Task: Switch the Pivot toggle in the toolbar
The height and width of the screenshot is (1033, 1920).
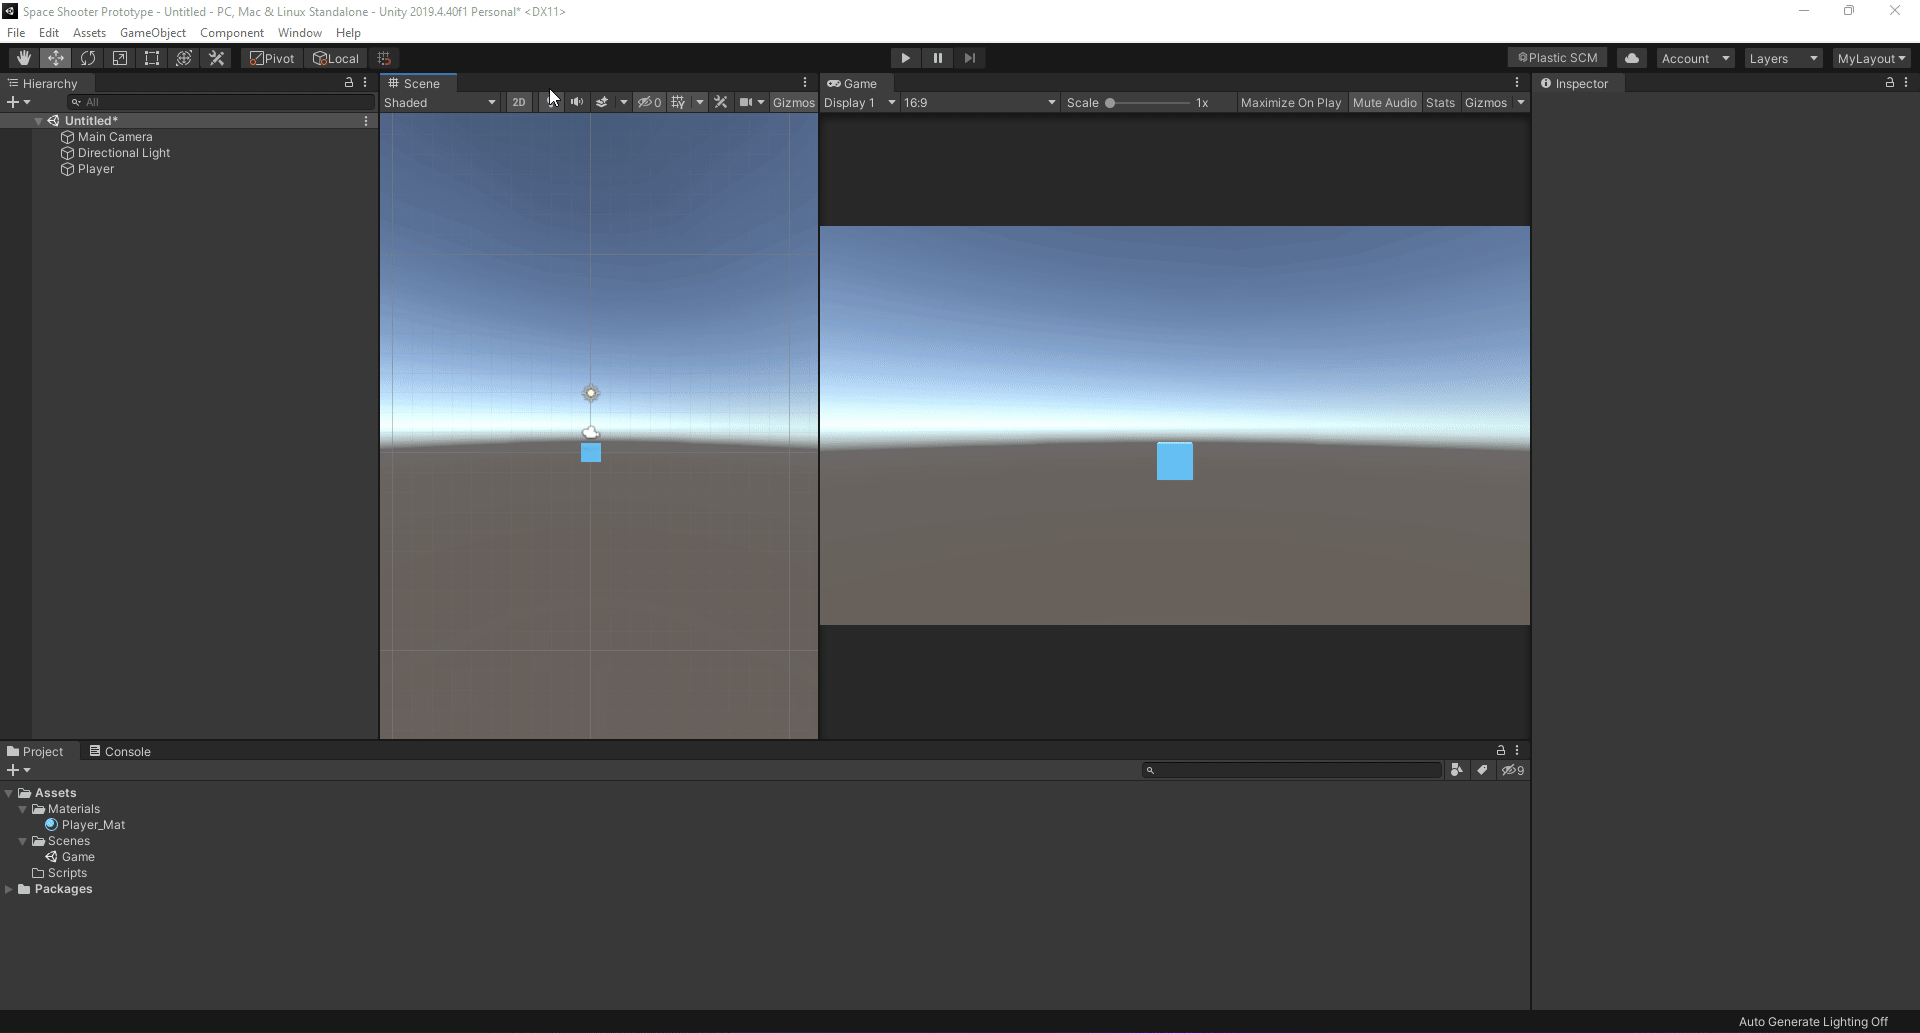Action: (271, 58)
